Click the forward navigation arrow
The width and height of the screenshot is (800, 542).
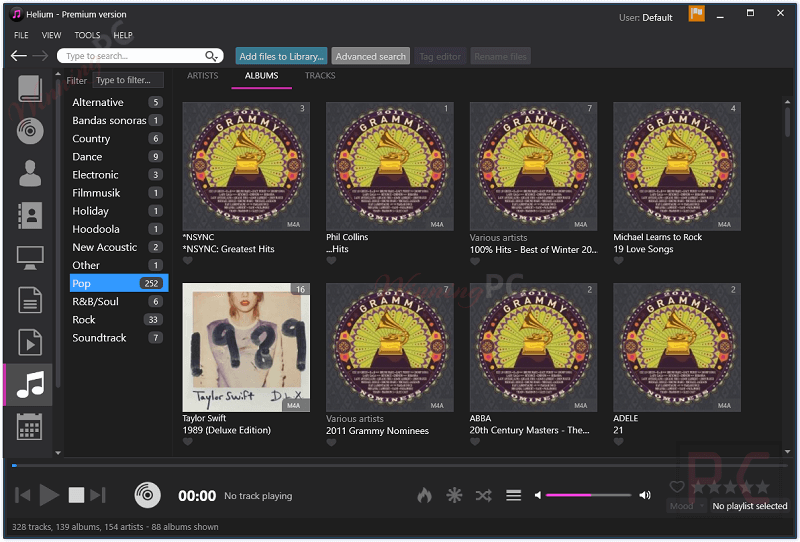[x=40, y=56]
